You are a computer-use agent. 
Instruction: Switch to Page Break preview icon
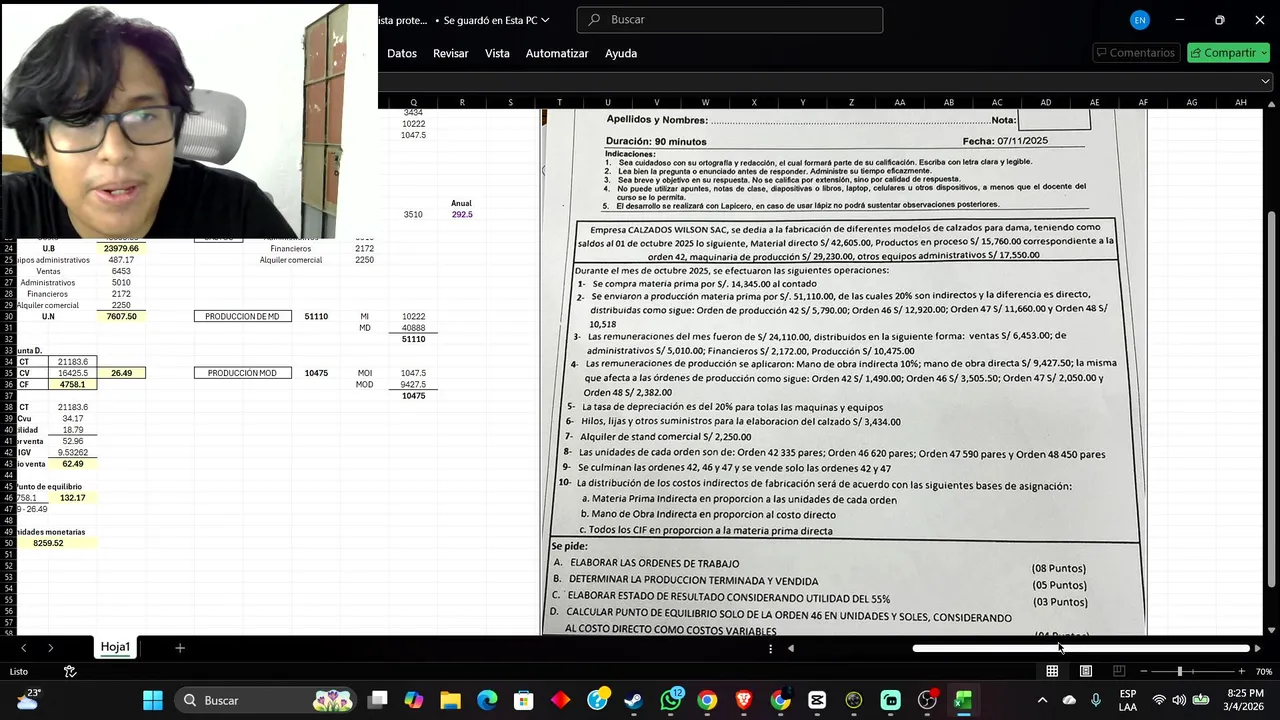pos(1119,671)
